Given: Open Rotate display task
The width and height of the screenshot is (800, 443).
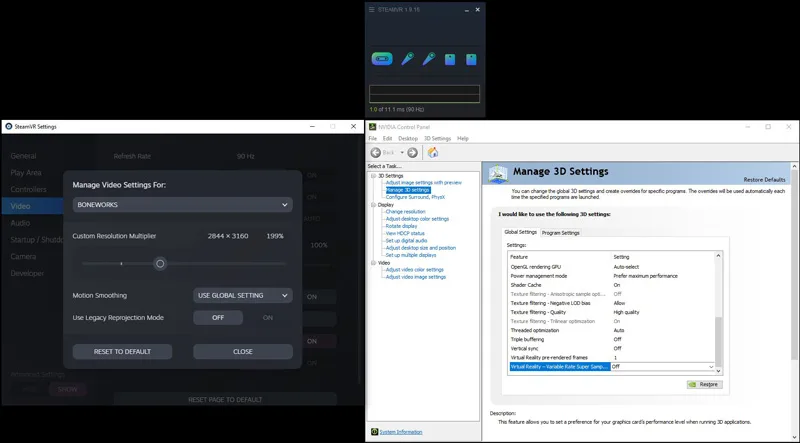Looking at the screenshot, I should (x=402, y=226).
